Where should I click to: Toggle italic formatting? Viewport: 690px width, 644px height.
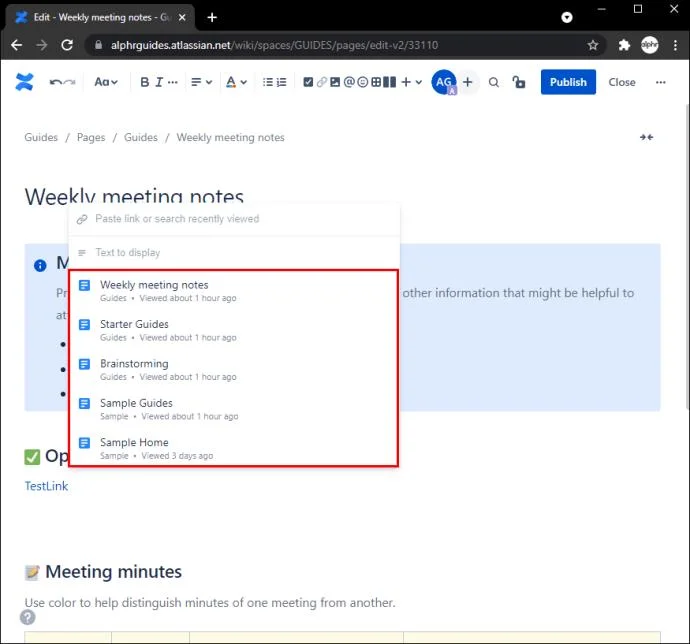pyautogui.click(x=160, y=82)
